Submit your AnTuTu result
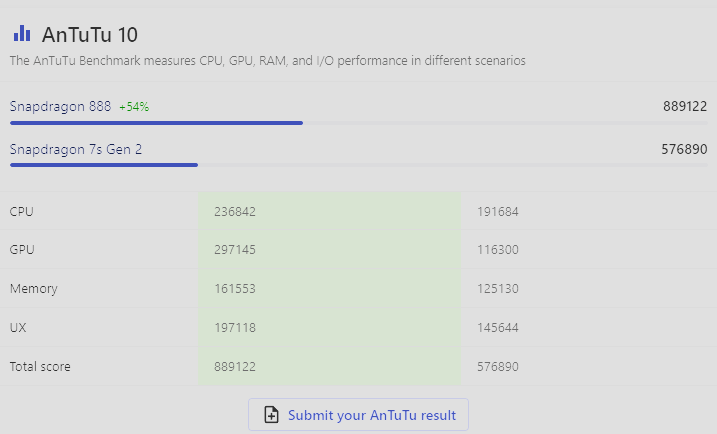 [358, 415]
